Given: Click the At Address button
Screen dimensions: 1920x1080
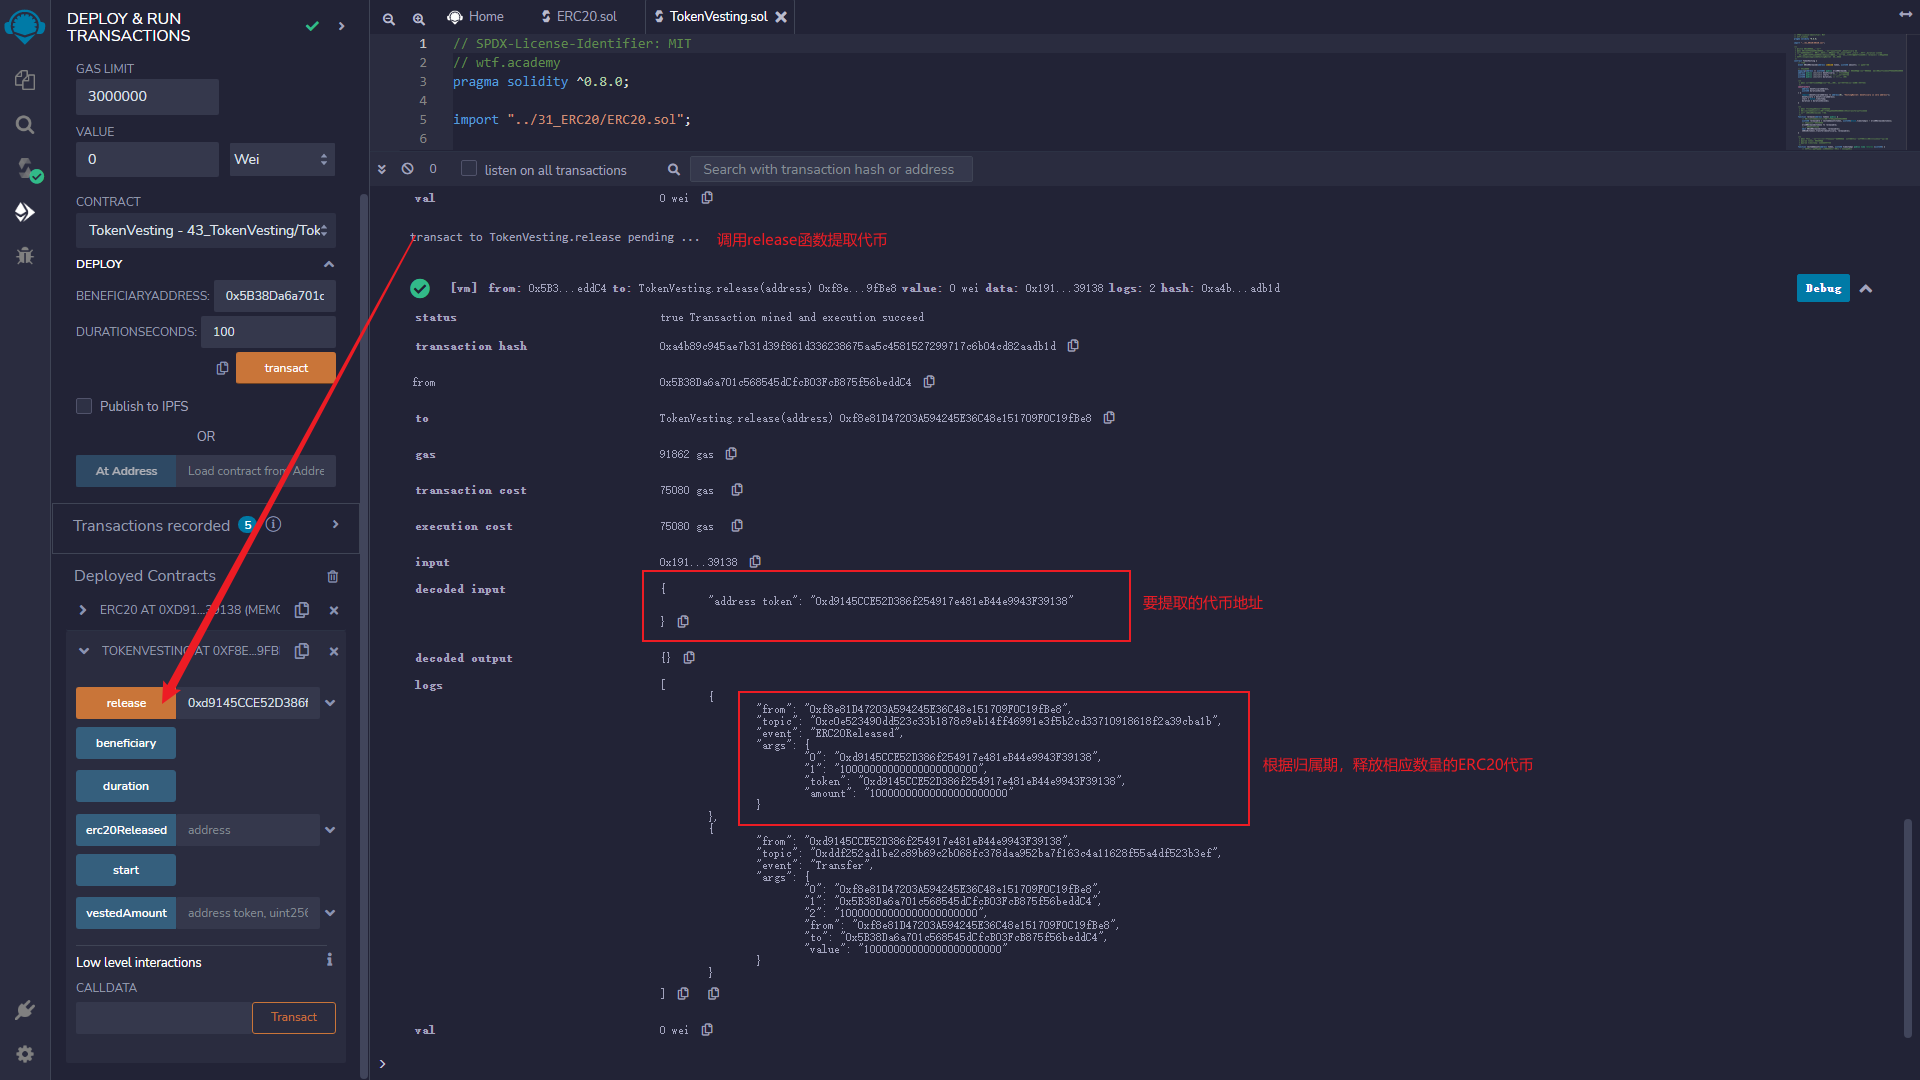Looking at the screenshot, I should (x=125, y=469).
